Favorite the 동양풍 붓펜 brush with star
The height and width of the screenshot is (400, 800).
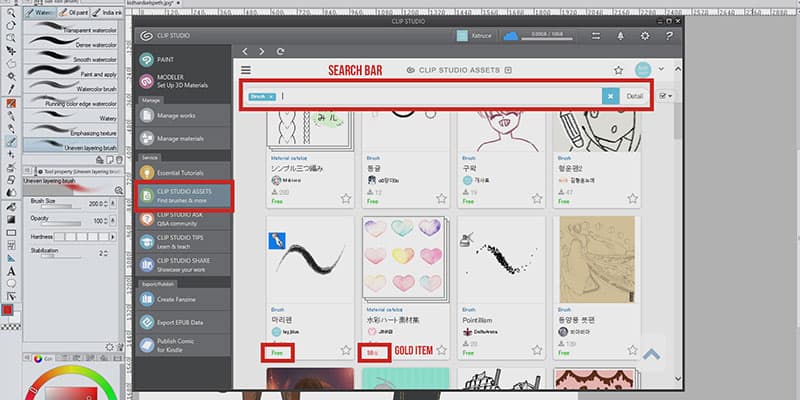tap(633, 350)
